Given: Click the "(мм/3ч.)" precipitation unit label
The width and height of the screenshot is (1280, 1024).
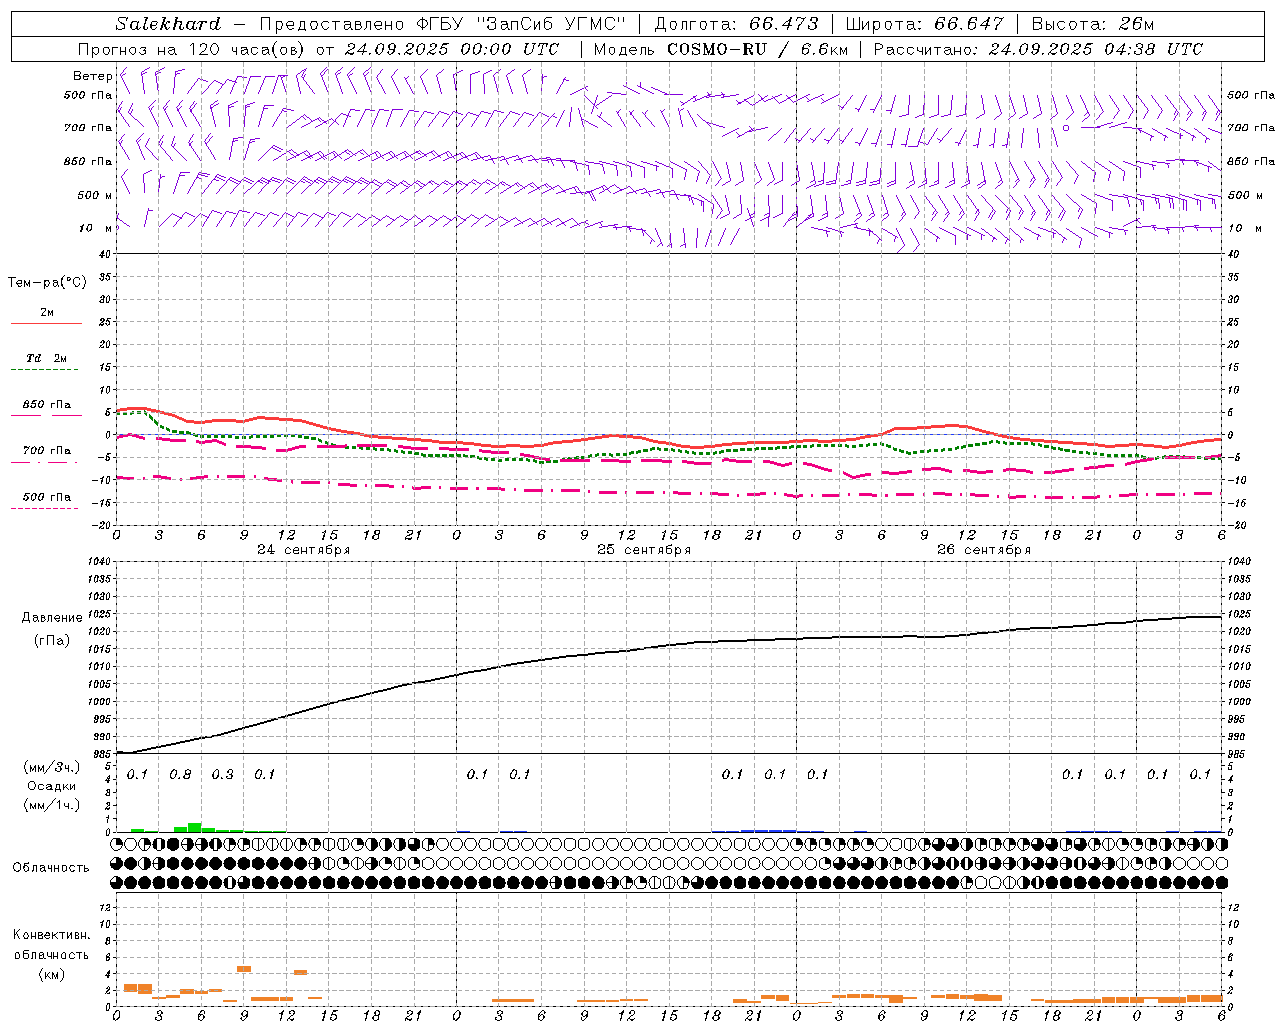Looking at the screenshot, I should pos(52,767).
